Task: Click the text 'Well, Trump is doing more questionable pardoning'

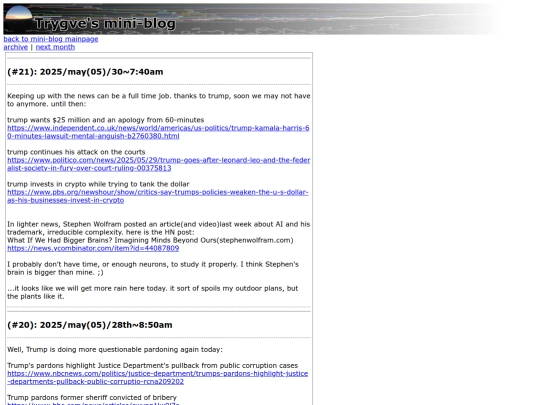Action: [x=115, y=350]
